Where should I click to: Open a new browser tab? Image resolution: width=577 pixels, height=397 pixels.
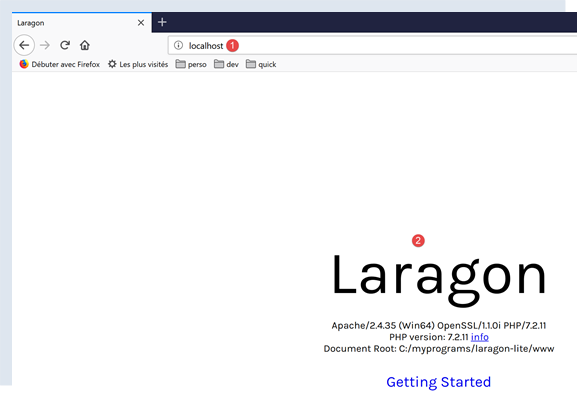pos(162,22)
